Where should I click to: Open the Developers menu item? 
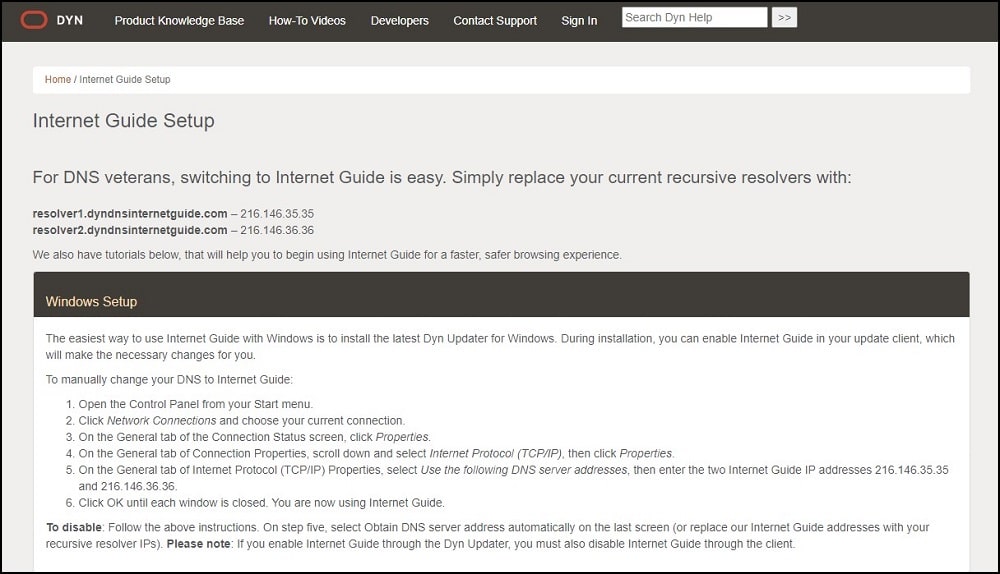pos(399,20)
